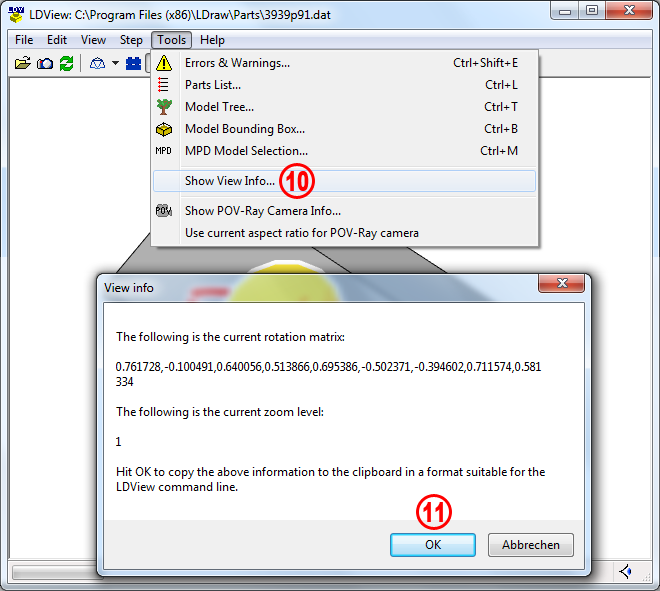
Task: Click the Parts List menu icon
Action: (163, 85)
